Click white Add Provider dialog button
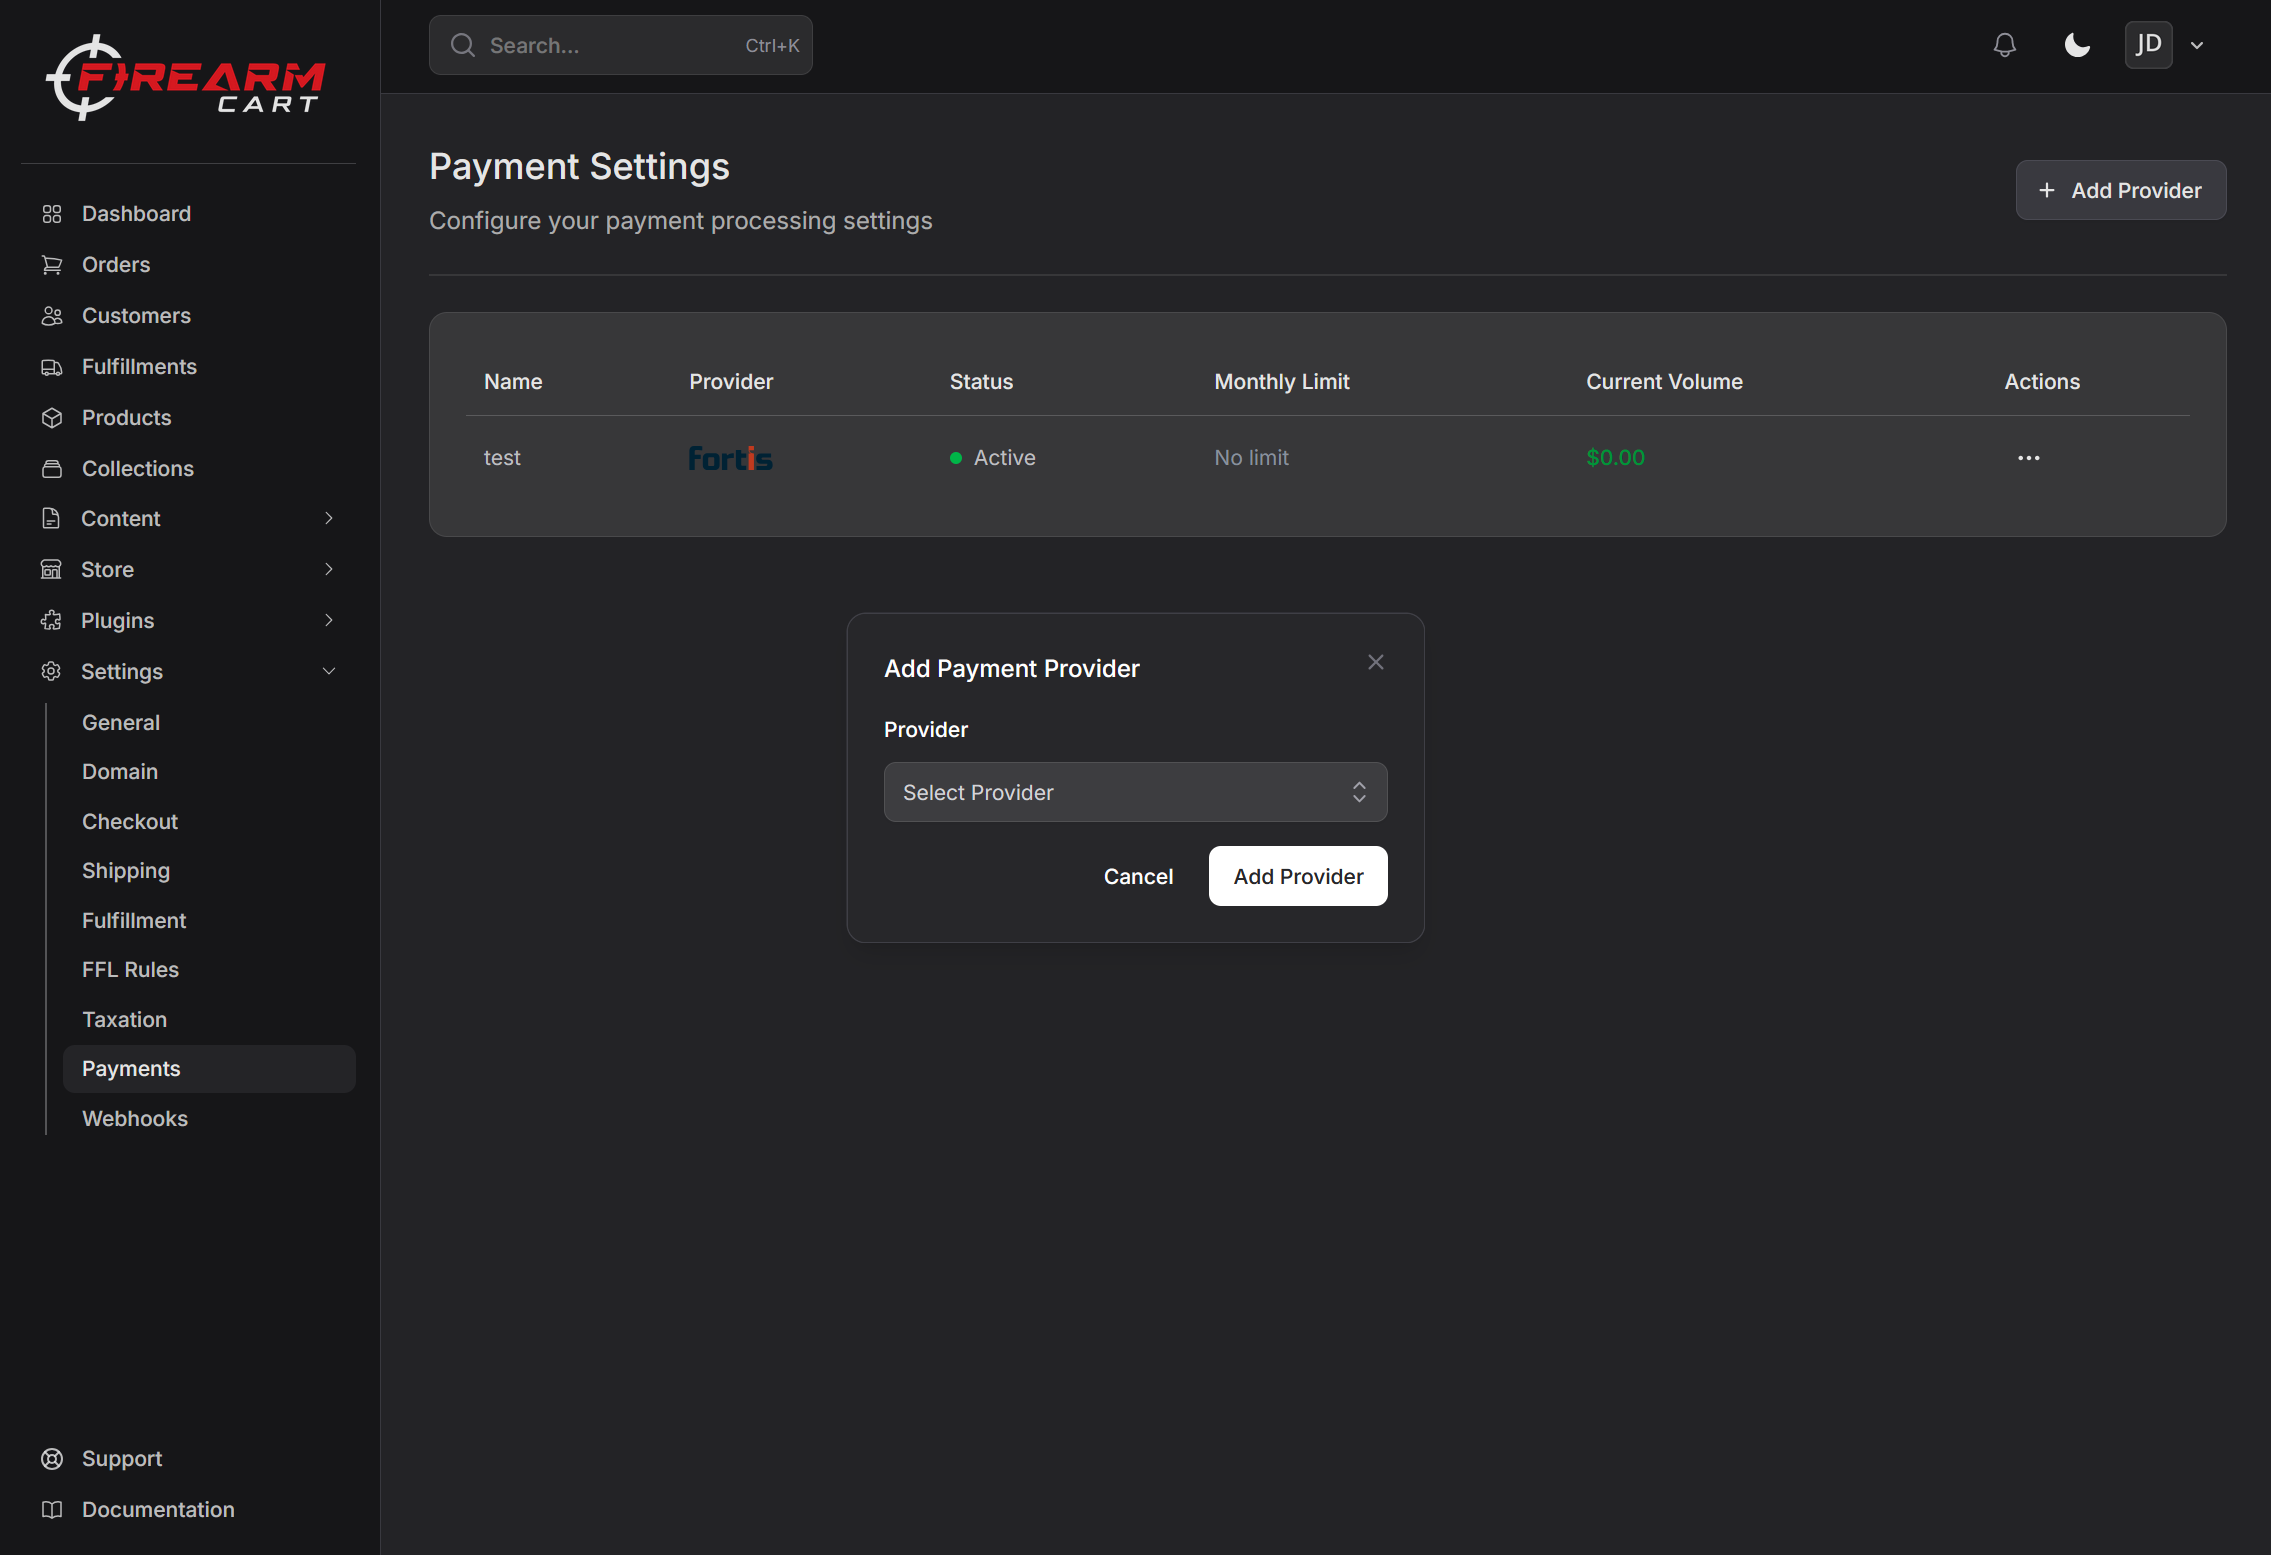Viewport: 2271px width, 1555px height. (1298, 876)
